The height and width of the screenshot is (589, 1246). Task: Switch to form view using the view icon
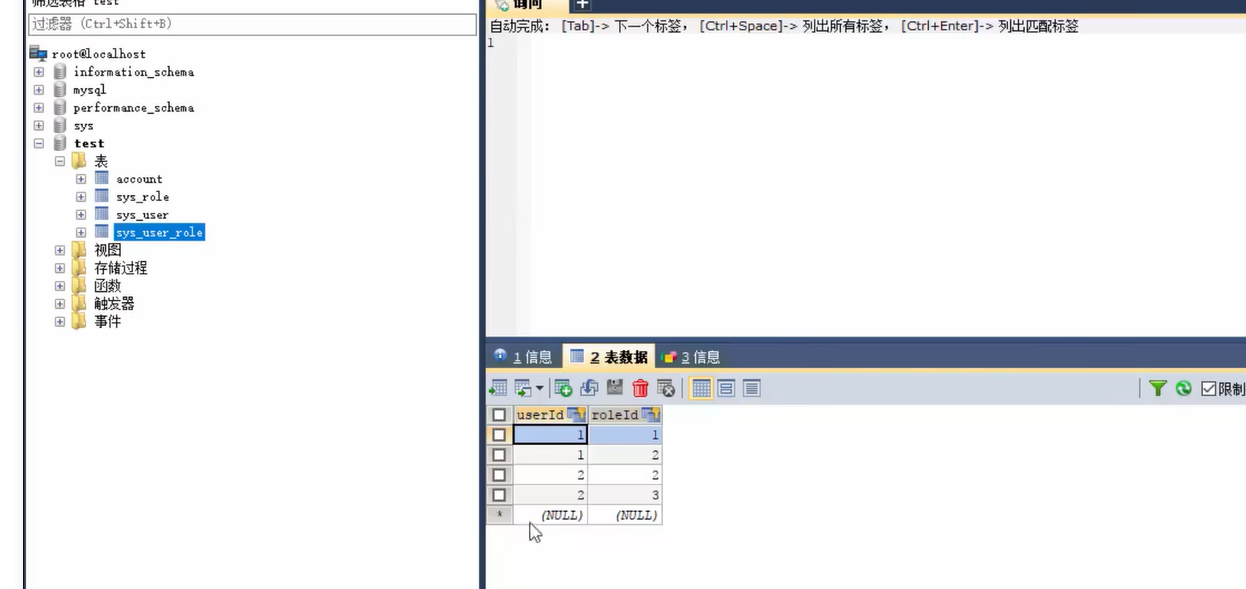(x=725, y=390)
